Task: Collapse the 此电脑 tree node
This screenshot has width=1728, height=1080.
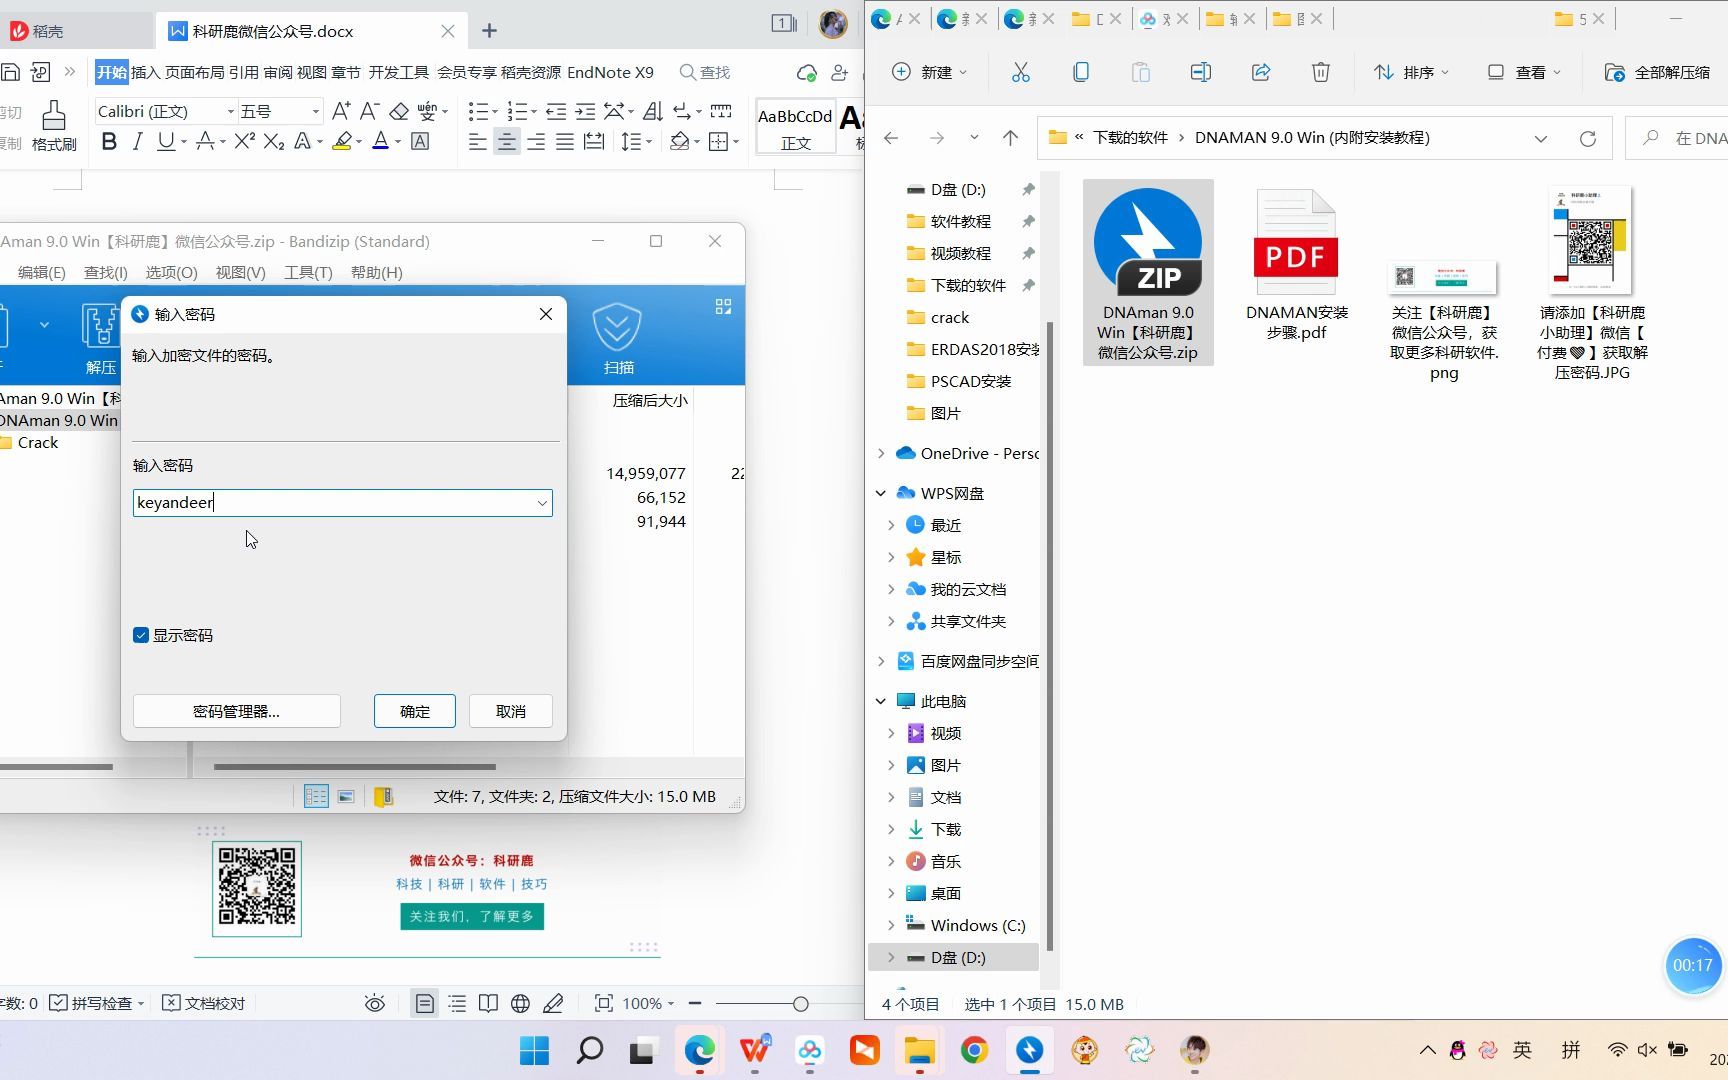Action: pyautogui.click(x=881, y=701)
